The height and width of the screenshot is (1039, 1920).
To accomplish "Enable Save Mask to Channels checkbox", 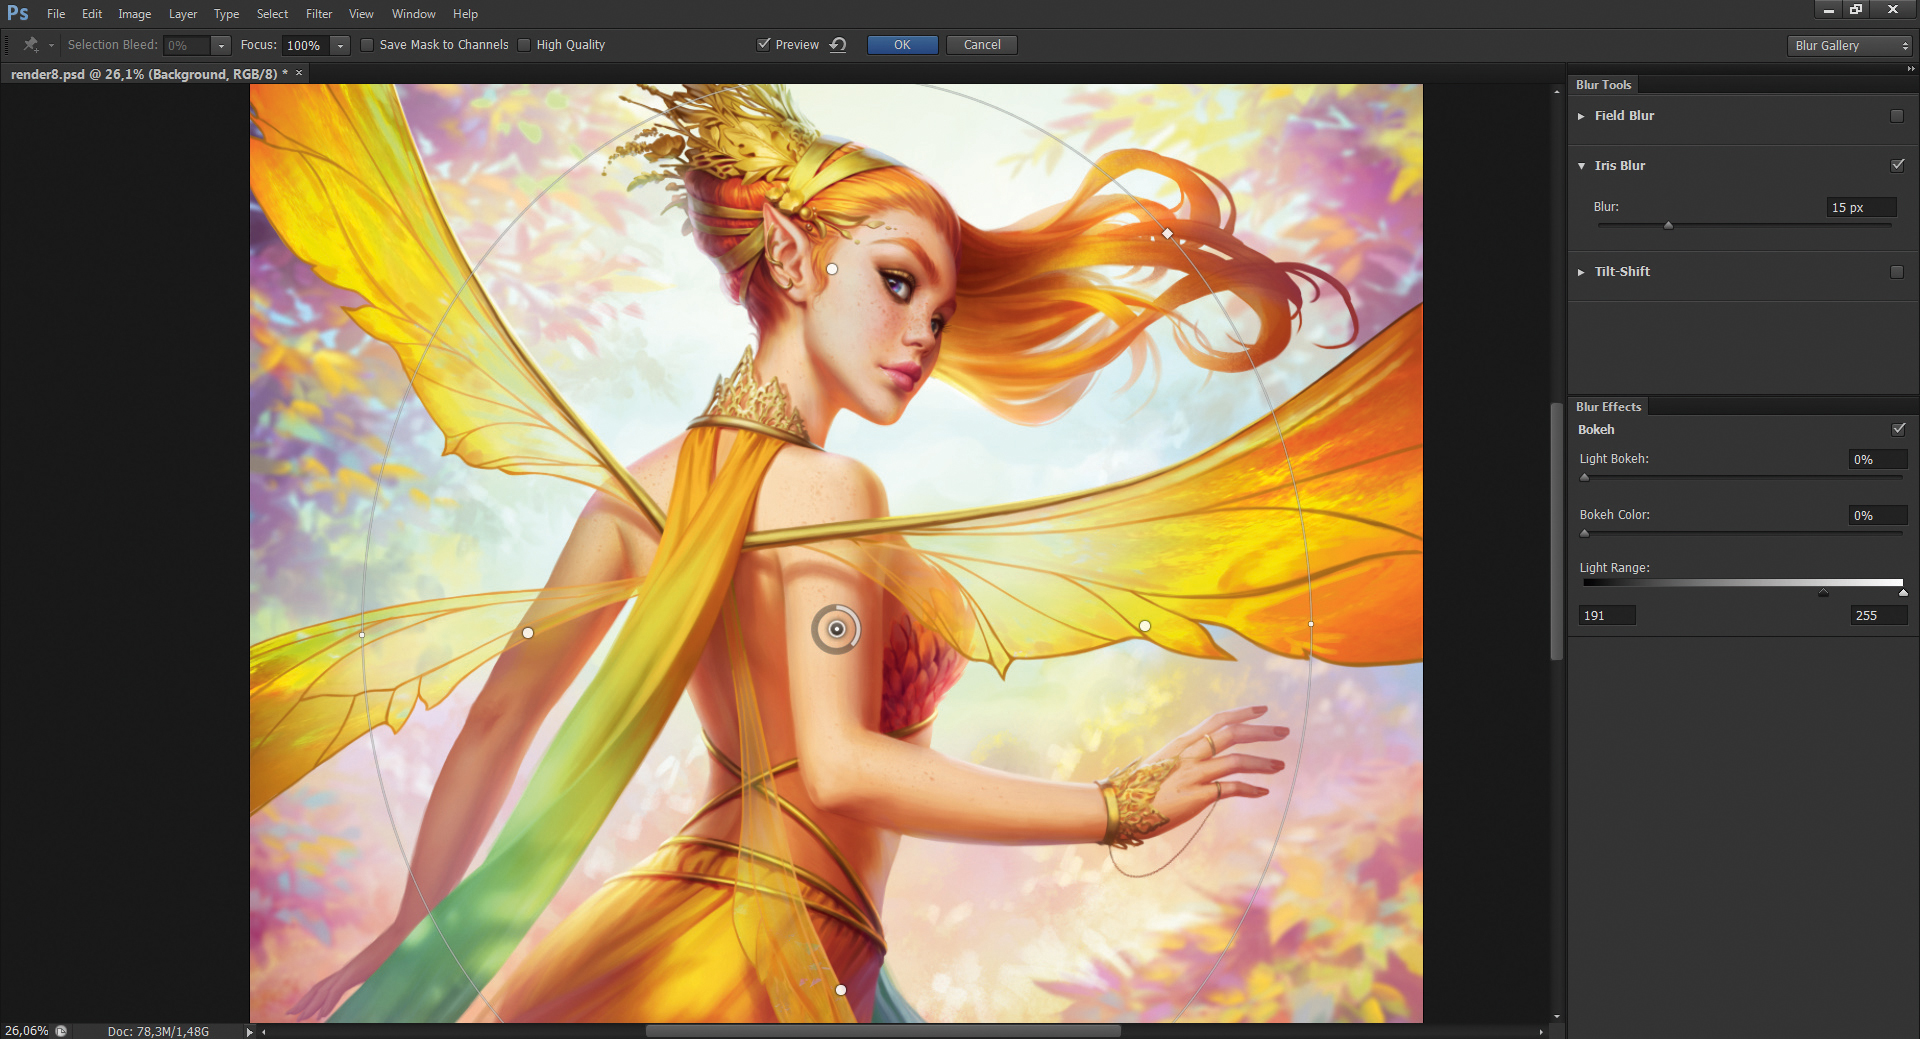I will pos(367,45).
